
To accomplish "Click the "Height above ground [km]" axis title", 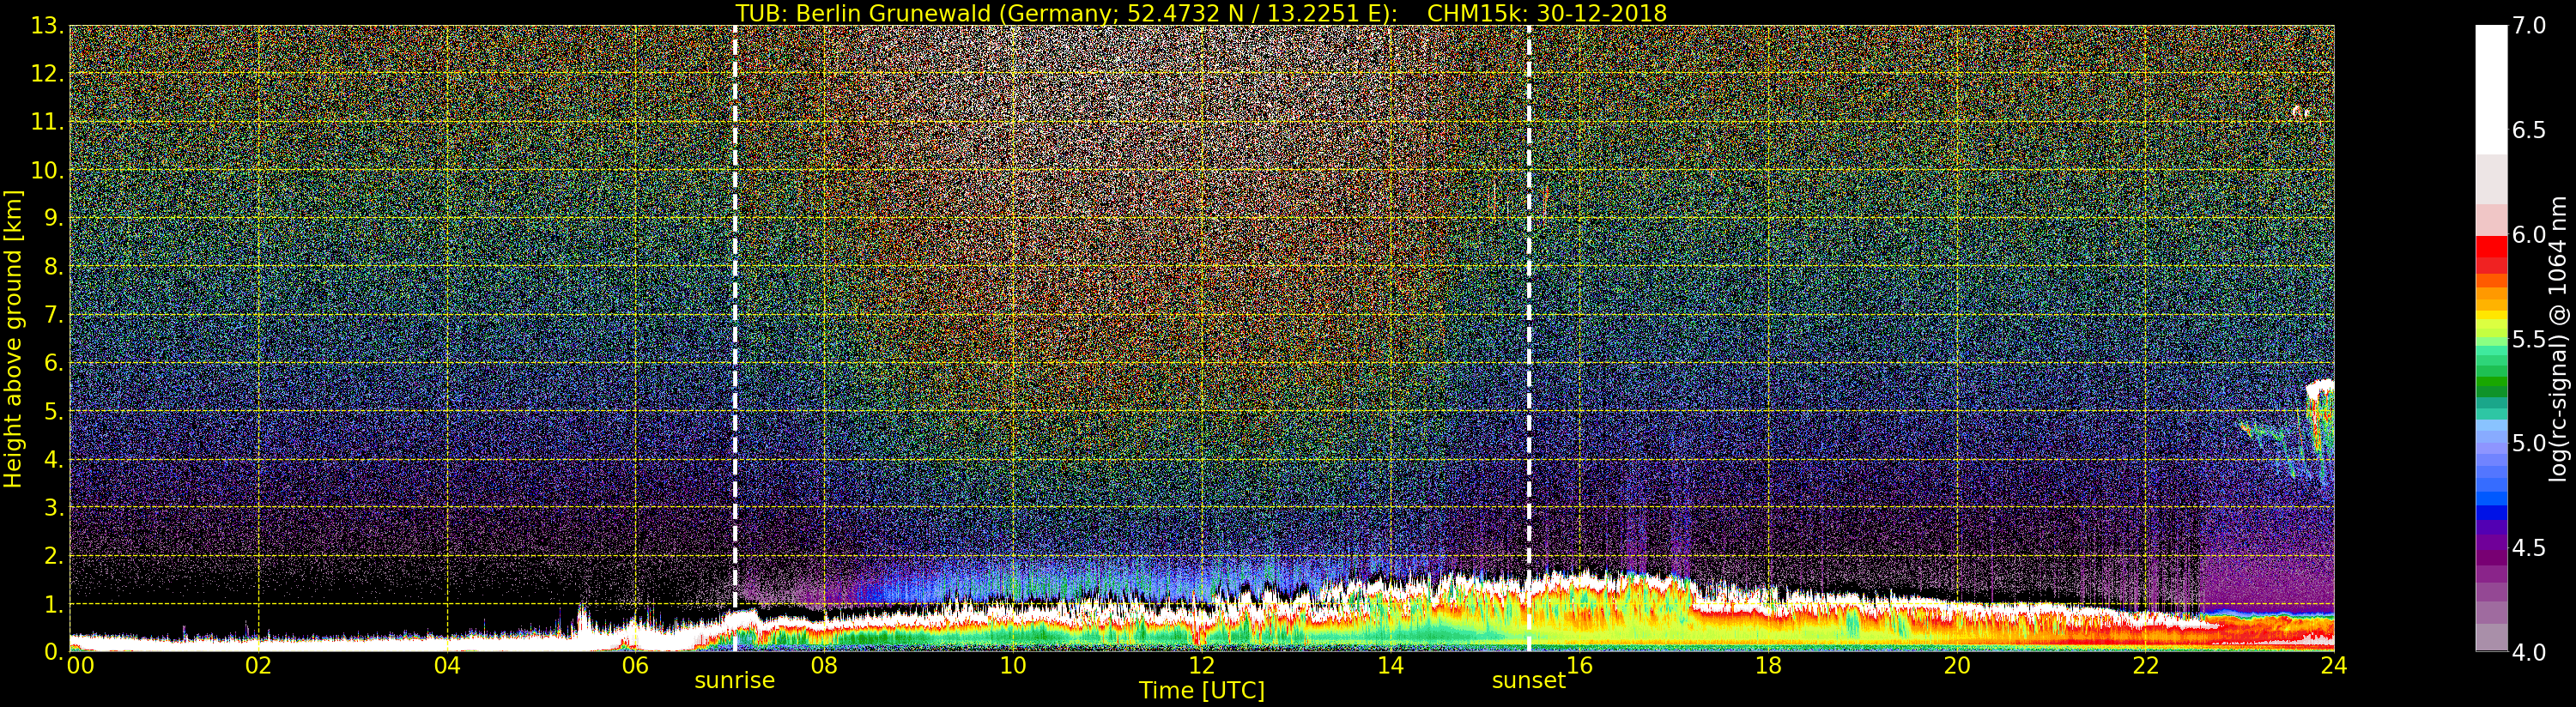I will (x=13, y=338).
